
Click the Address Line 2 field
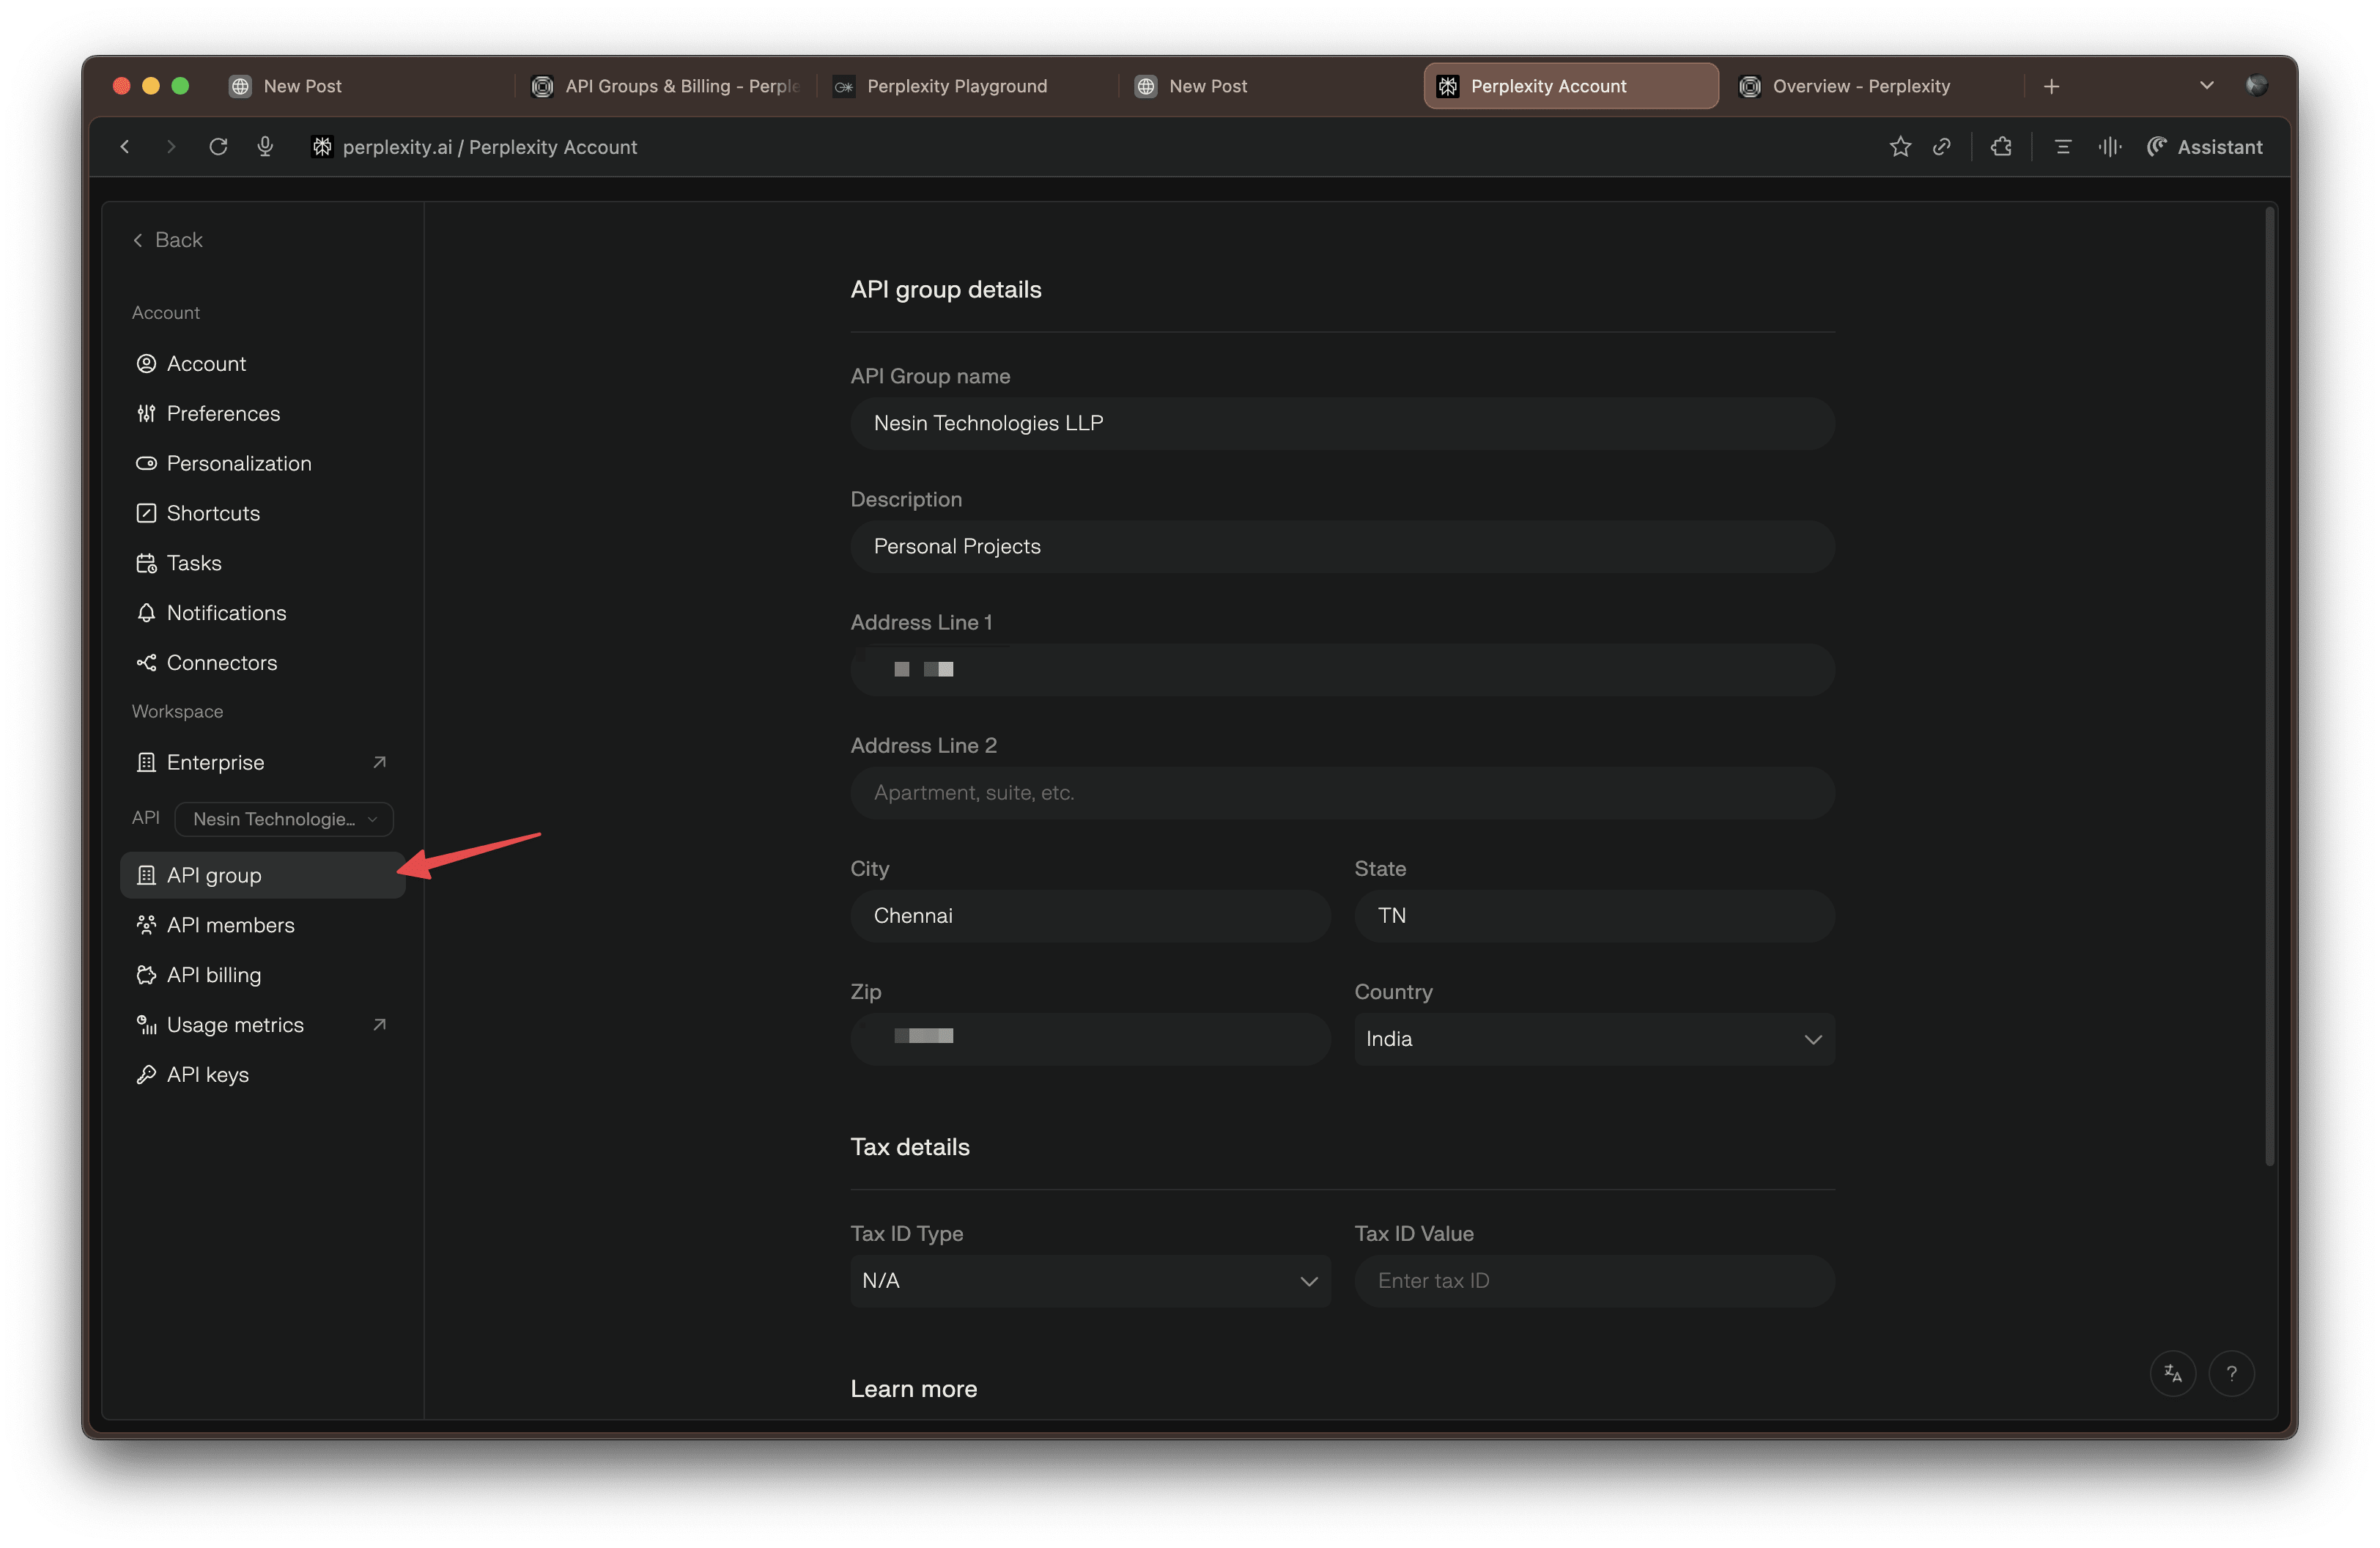point(1342,793)
